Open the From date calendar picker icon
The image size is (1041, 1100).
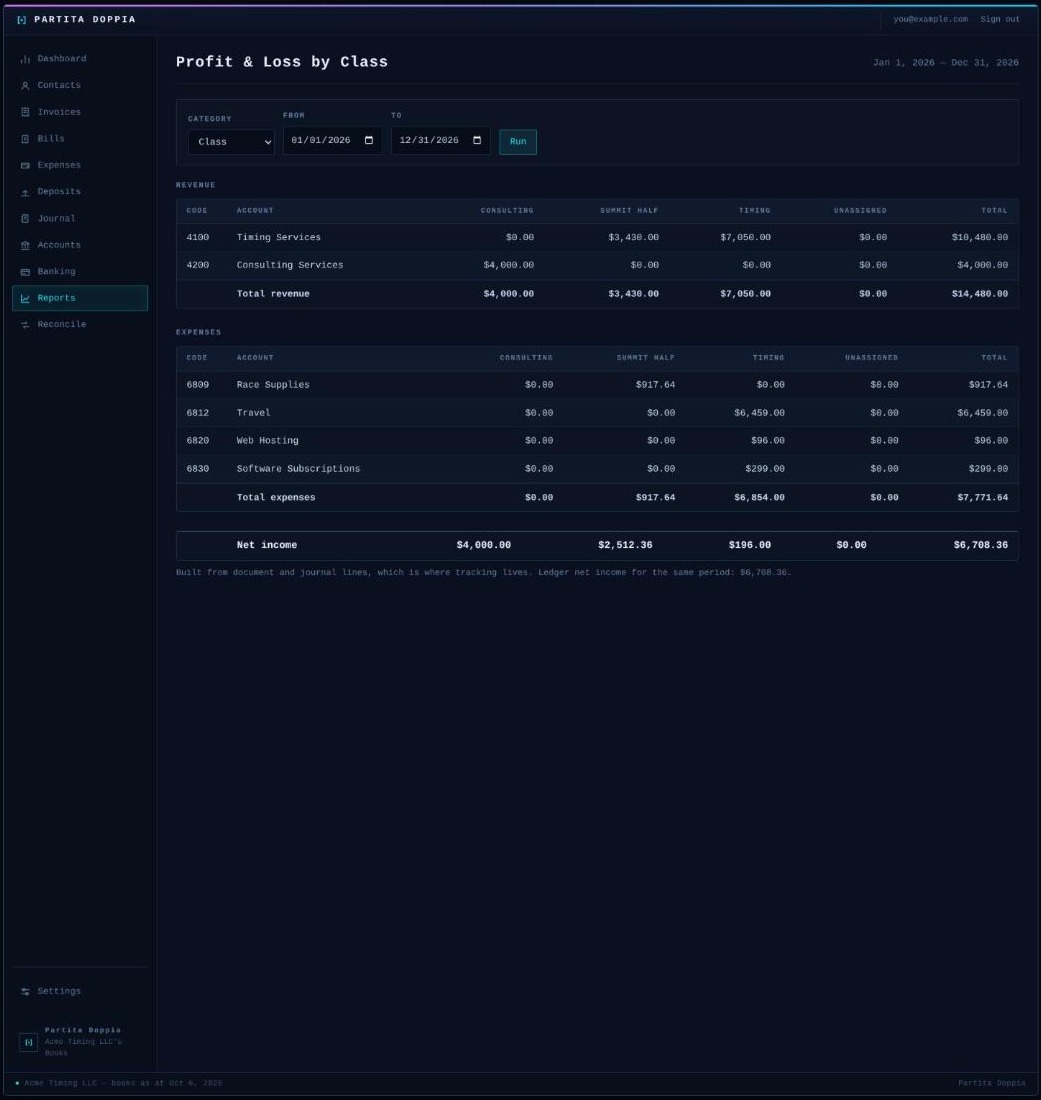click(369, 140)
